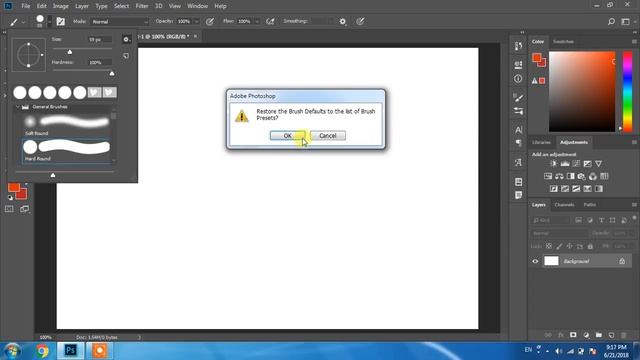Screen dimensions: 640x360
Task: Add a Color Balance adjustment
Action: pos(559,176)
